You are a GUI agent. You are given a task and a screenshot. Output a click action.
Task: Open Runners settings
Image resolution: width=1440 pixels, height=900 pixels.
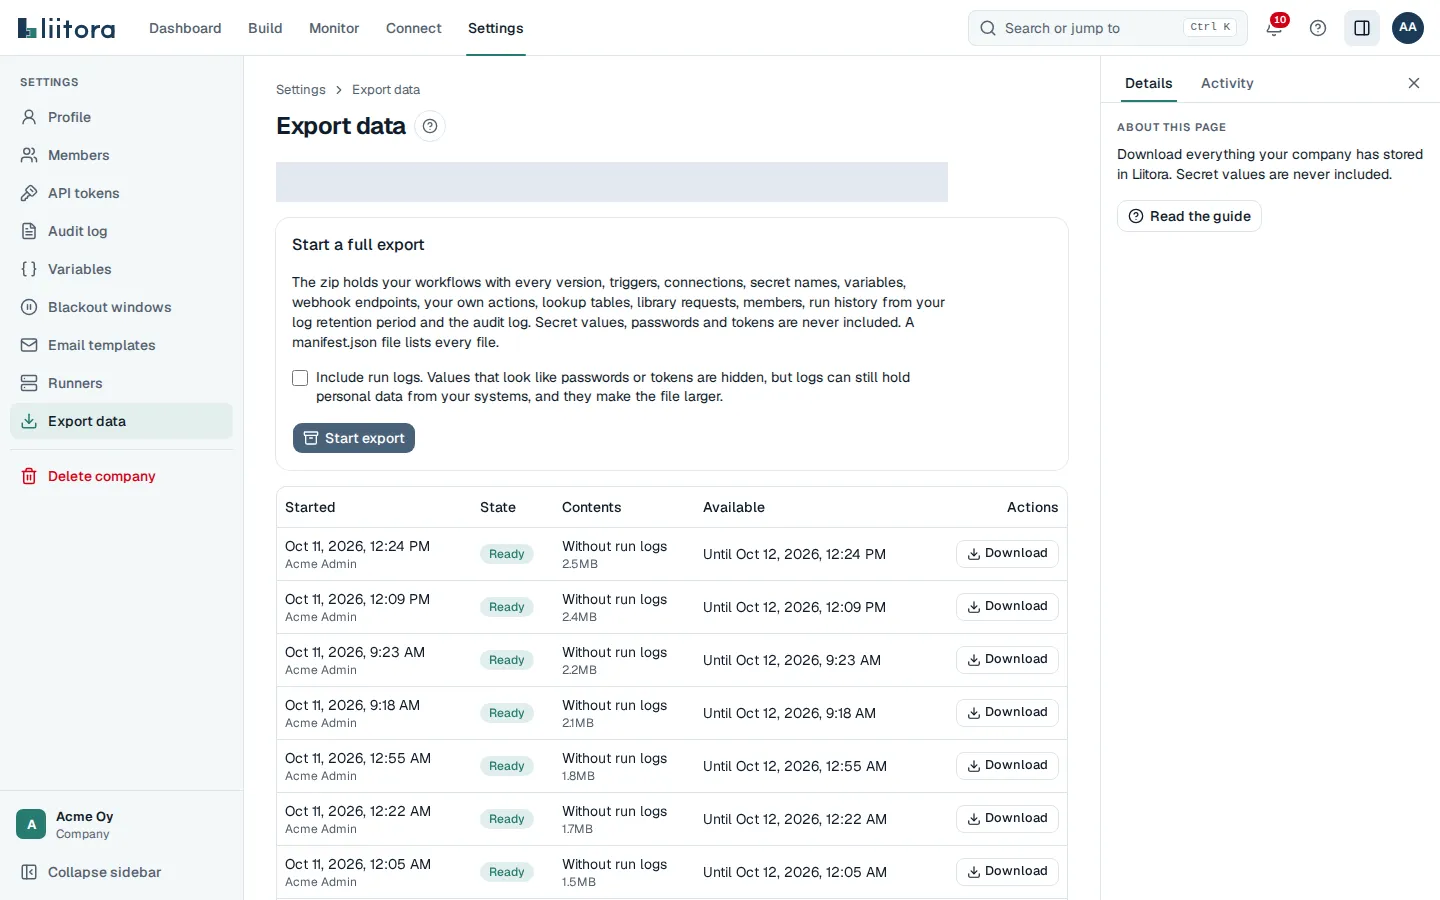point(121,383)
